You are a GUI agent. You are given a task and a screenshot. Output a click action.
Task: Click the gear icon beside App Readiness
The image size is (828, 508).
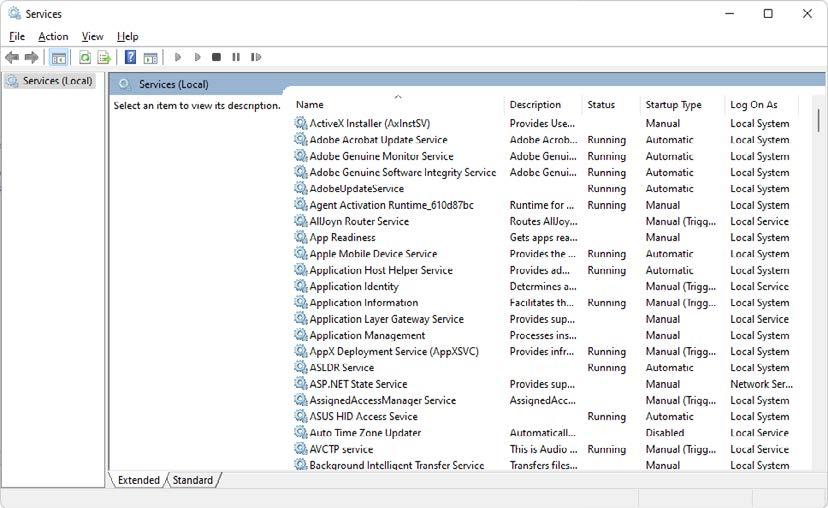(x=301, y=237)
